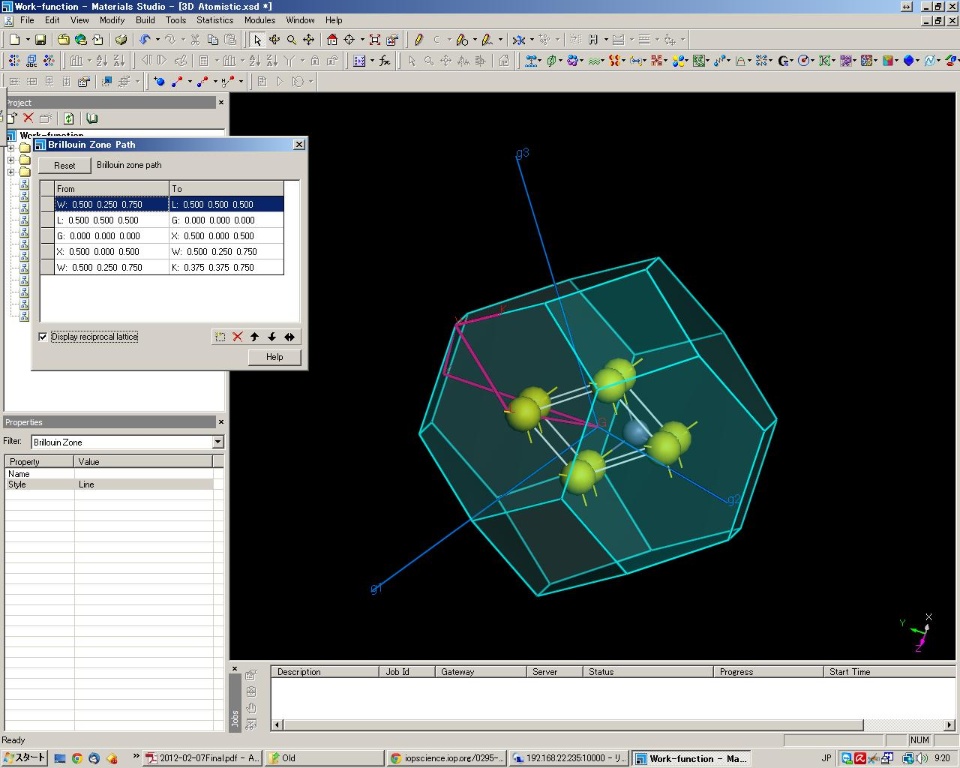Open the Edit menu
Image resolution: width=960 pixels, height=768 pixels.
[52, 20]
